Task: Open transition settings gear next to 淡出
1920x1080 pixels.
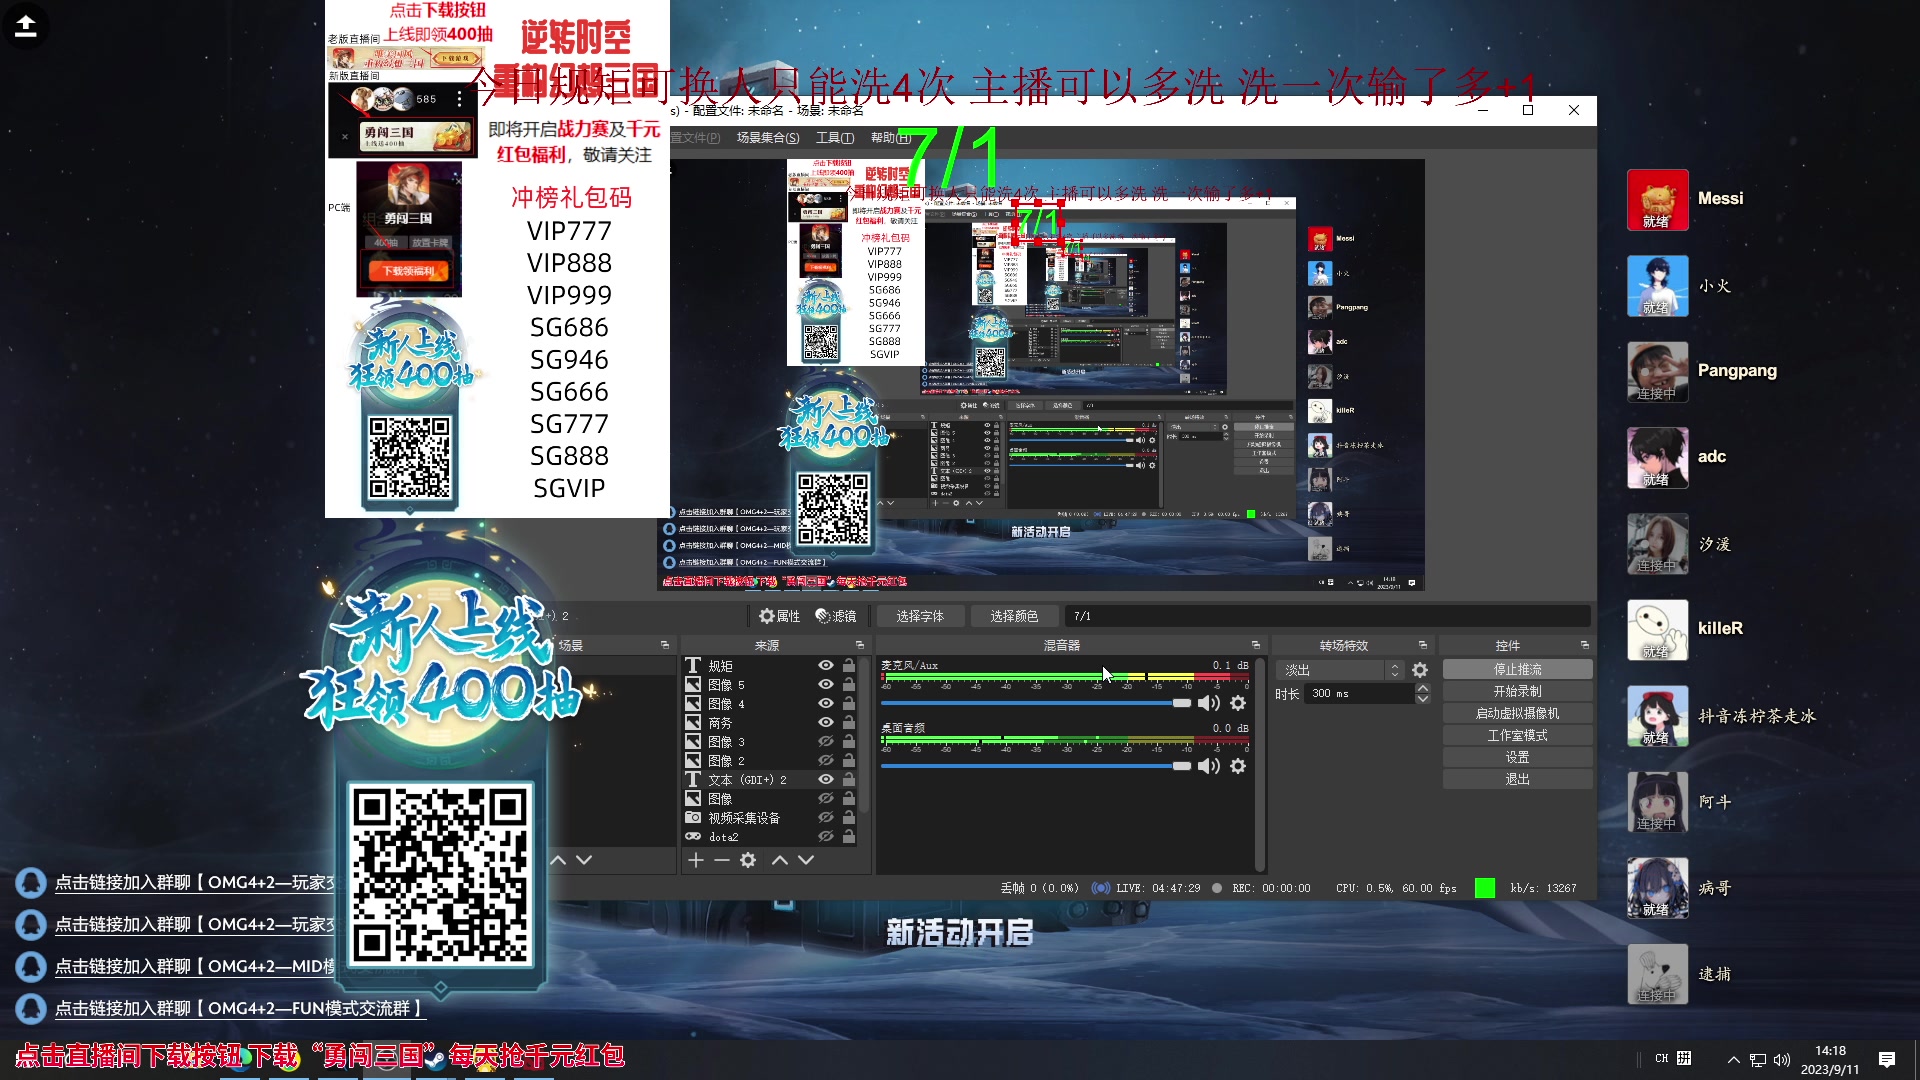Action: click(x=1420, y=669)
